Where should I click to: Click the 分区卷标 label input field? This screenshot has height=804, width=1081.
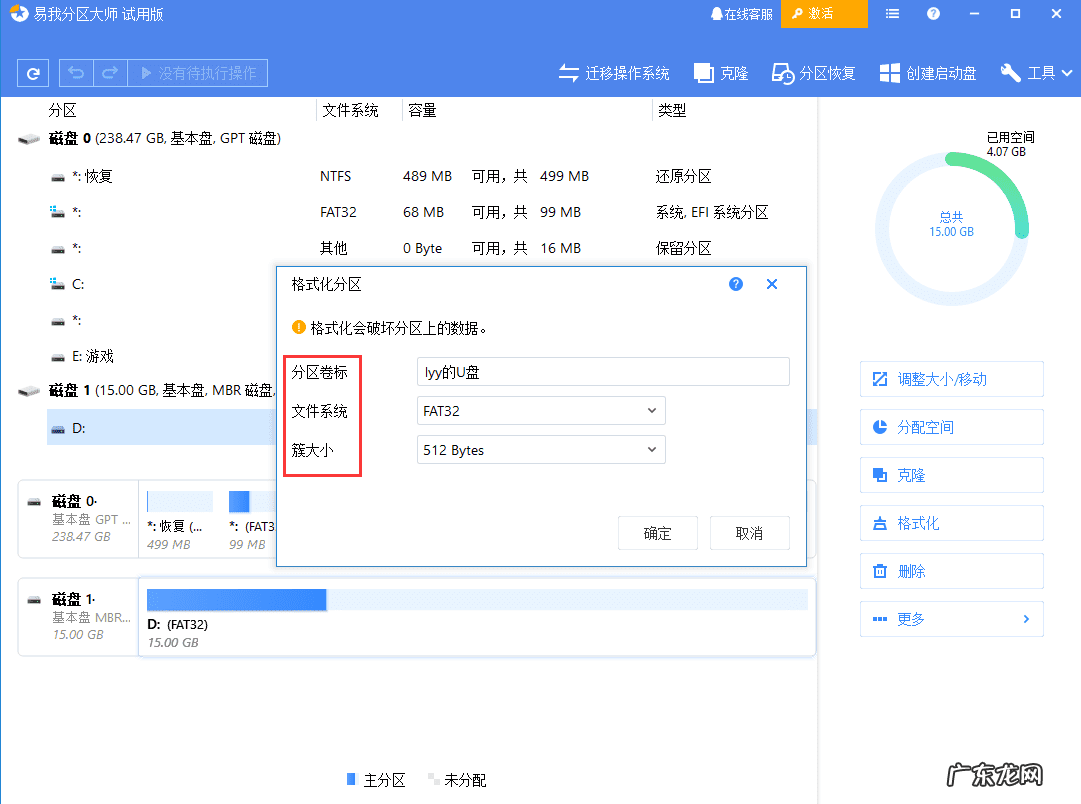point(603,372)
